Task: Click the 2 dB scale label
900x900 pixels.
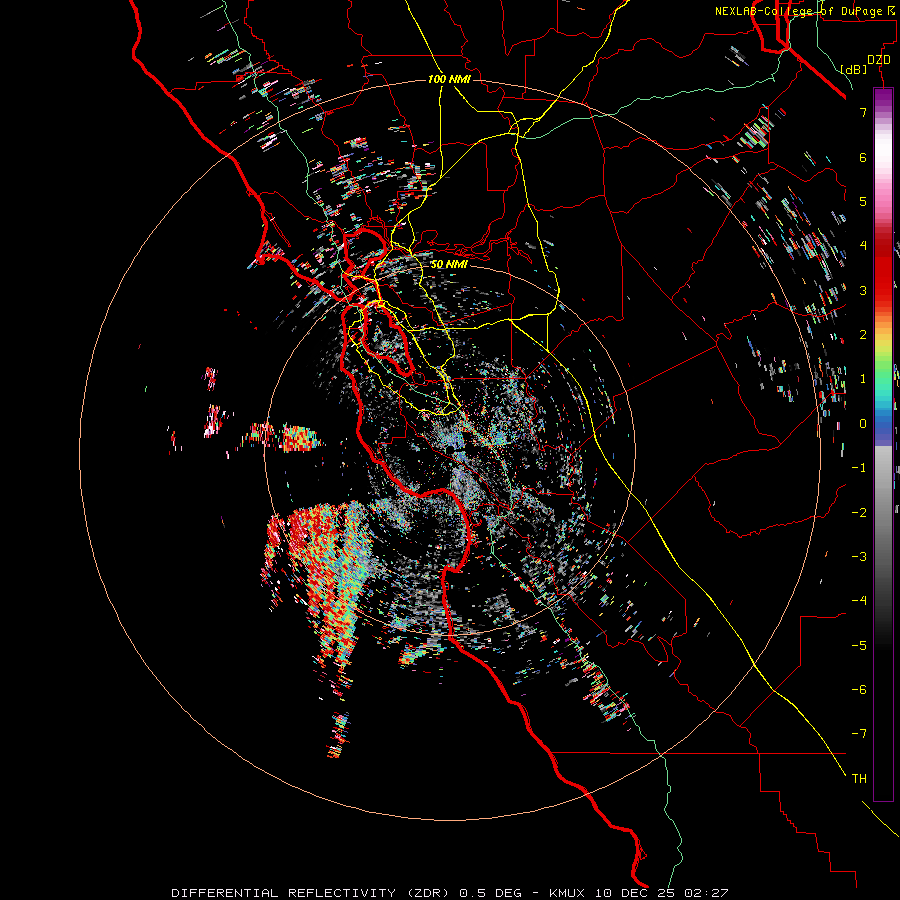Action: [863, 335]
